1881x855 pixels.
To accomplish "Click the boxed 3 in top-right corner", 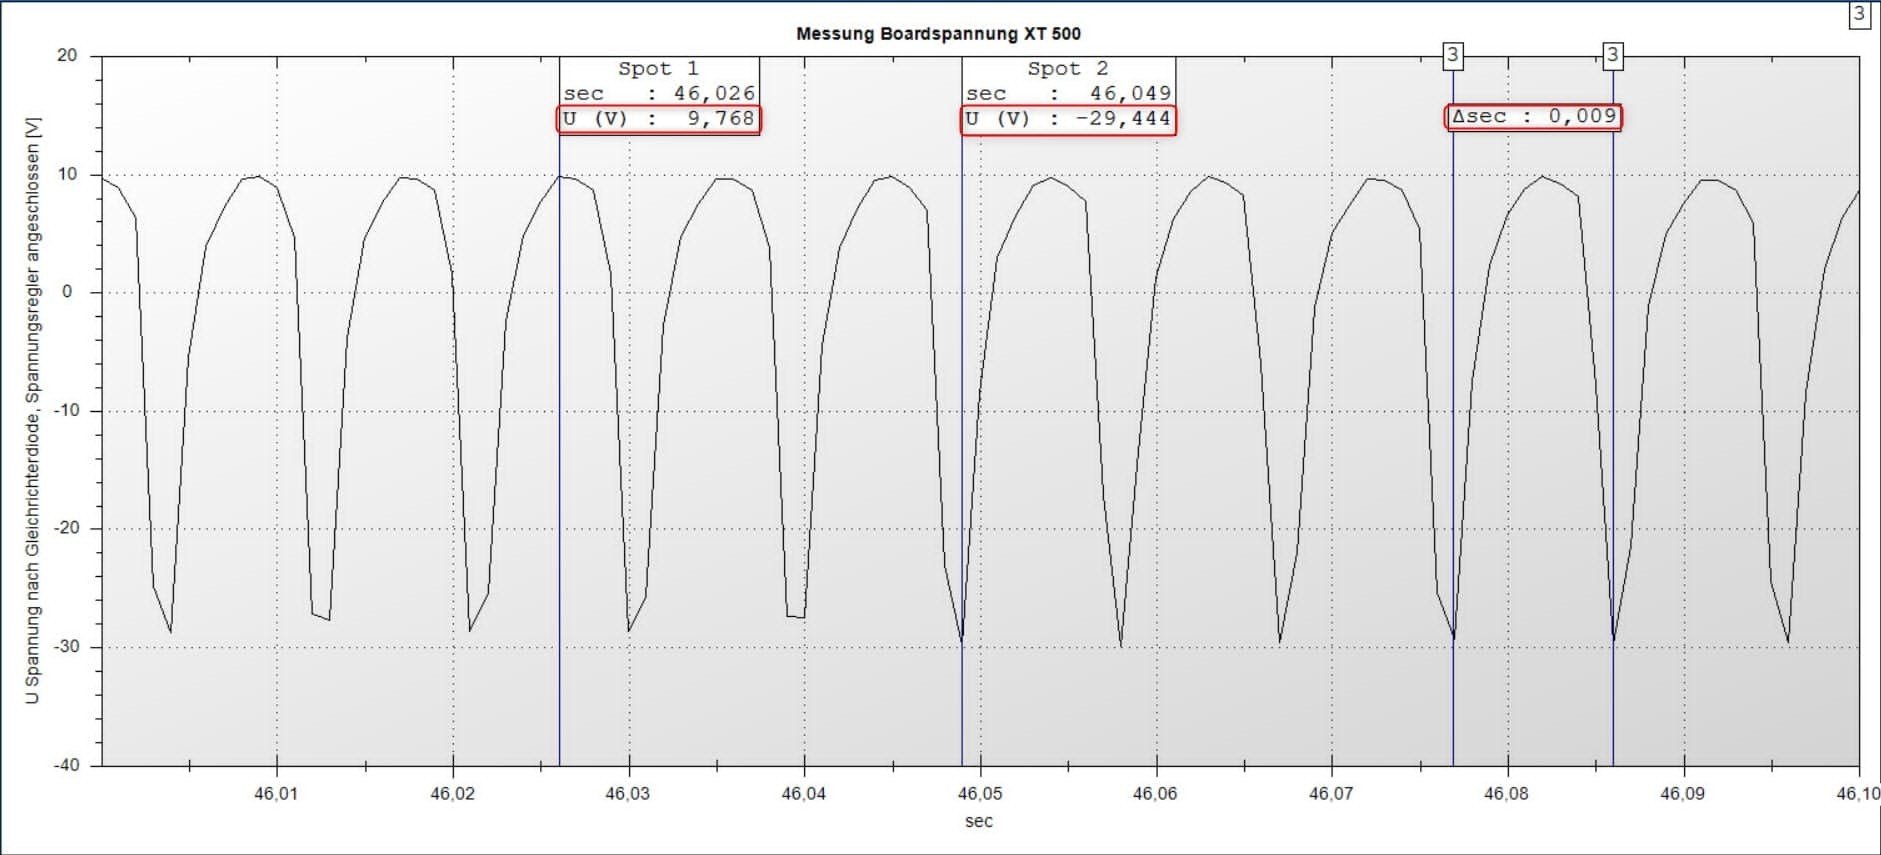I will pyautogui.click(x=1859, y=14).
